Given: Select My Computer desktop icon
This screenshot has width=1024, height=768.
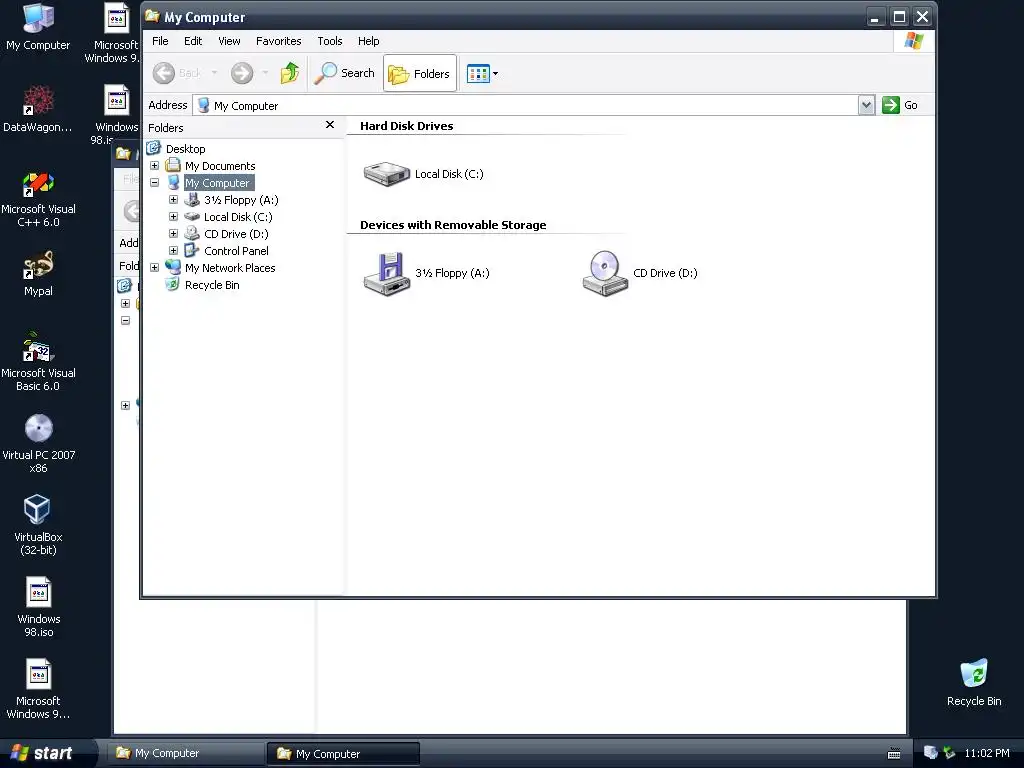Looking at the screenshot, I should pos(38,27).
